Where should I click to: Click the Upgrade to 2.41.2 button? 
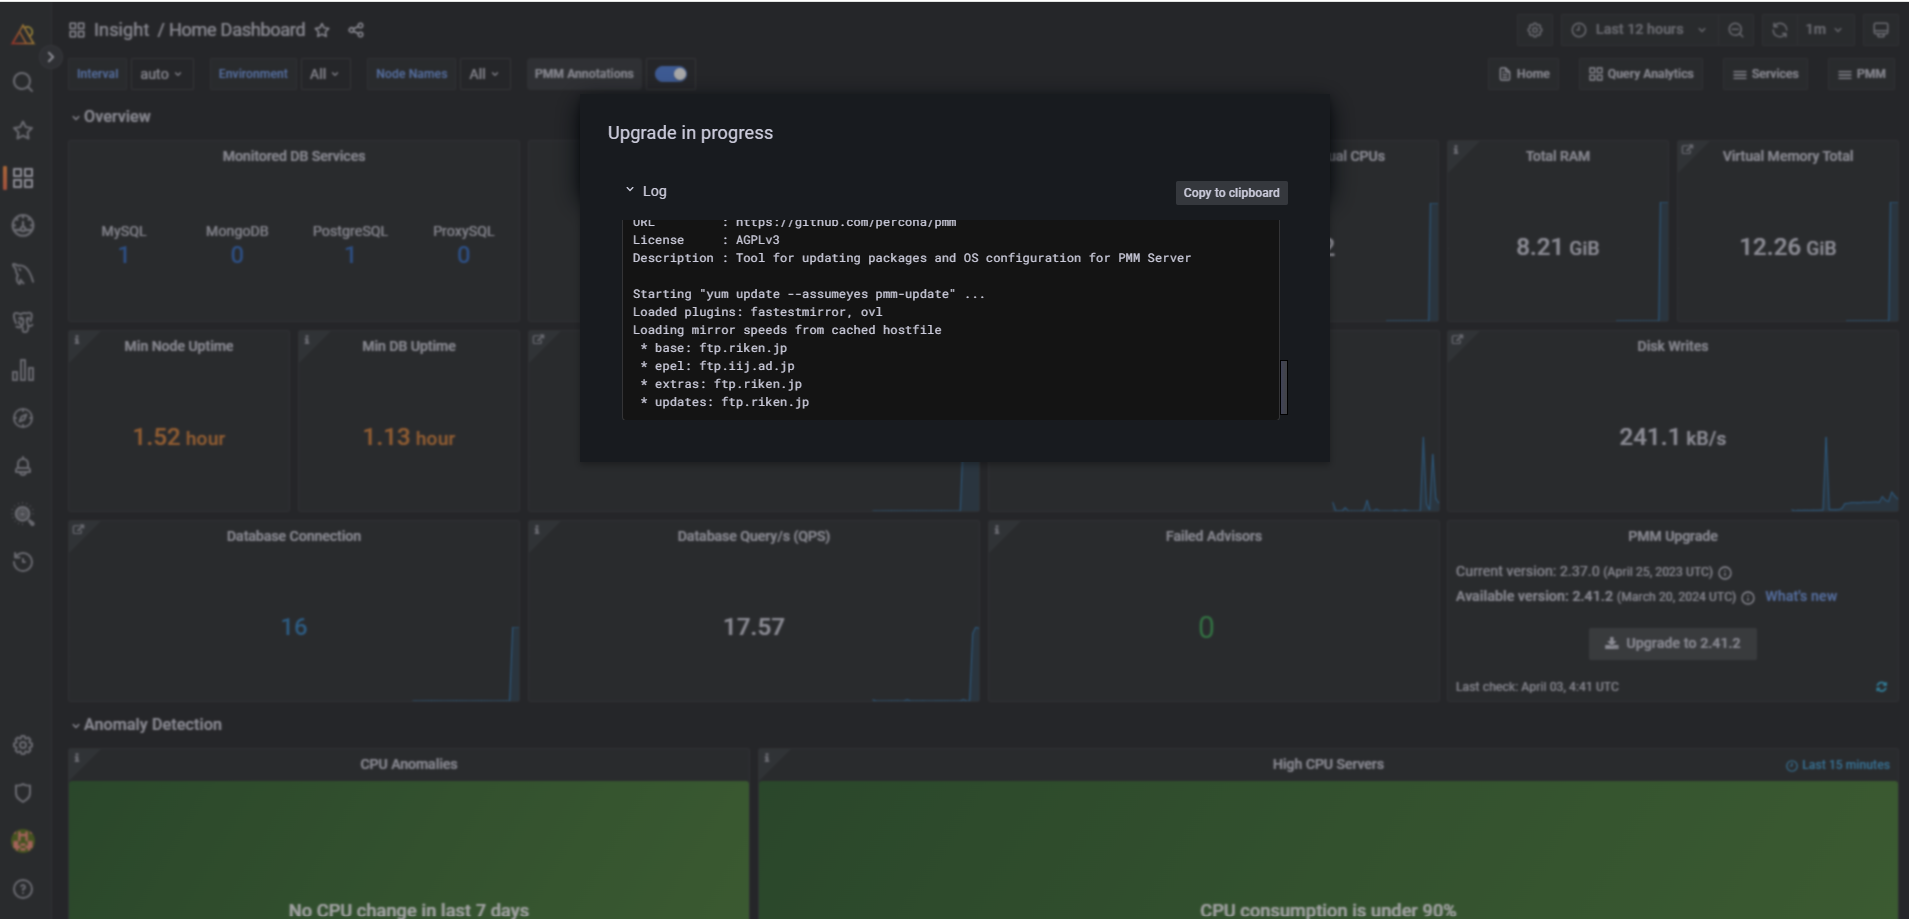1672,644
